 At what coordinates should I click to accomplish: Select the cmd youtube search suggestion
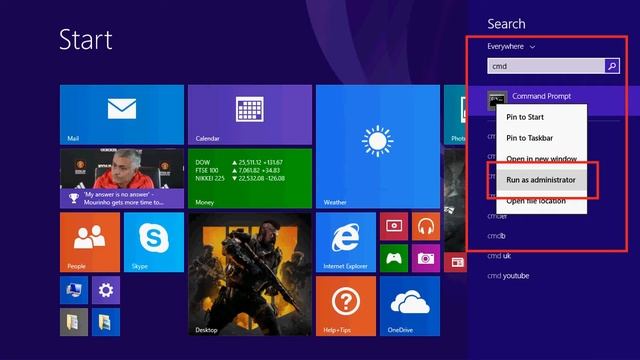point(508,276)
